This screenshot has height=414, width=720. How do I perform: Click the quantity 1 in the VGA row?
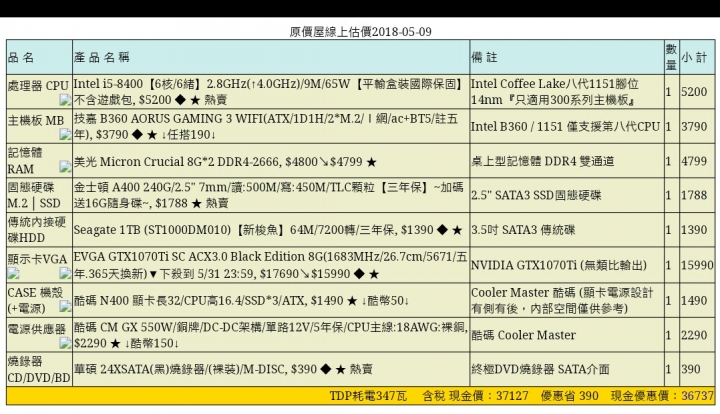point(669,265)
